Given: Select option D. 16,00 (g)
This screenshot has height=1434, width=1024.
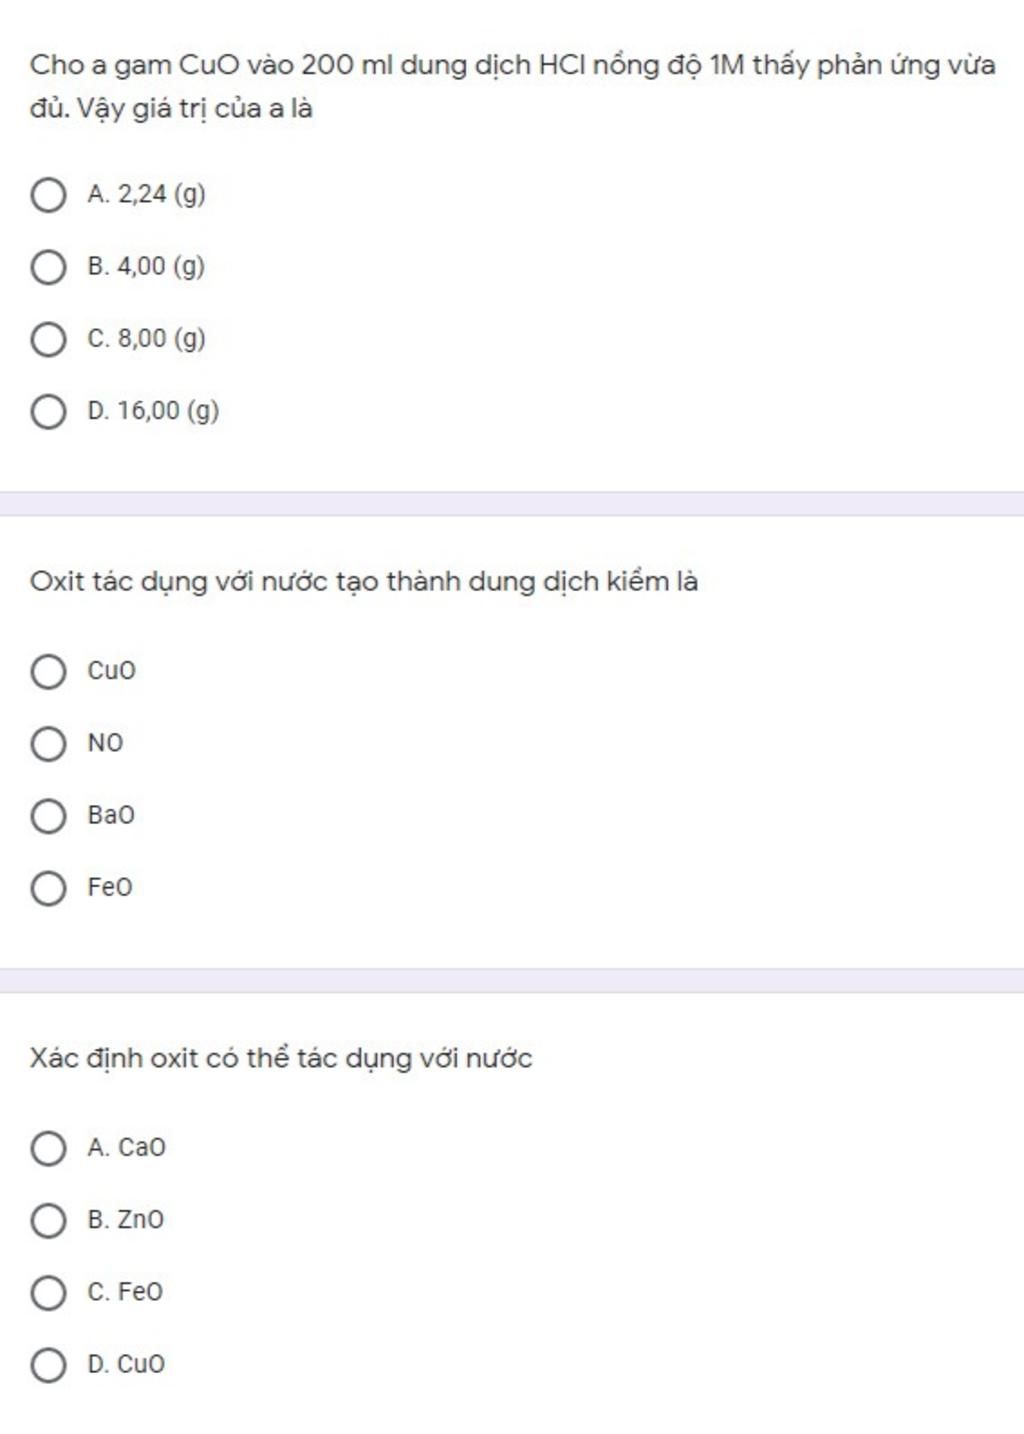Looking at the screenshot, I should (x=48, y=412).
